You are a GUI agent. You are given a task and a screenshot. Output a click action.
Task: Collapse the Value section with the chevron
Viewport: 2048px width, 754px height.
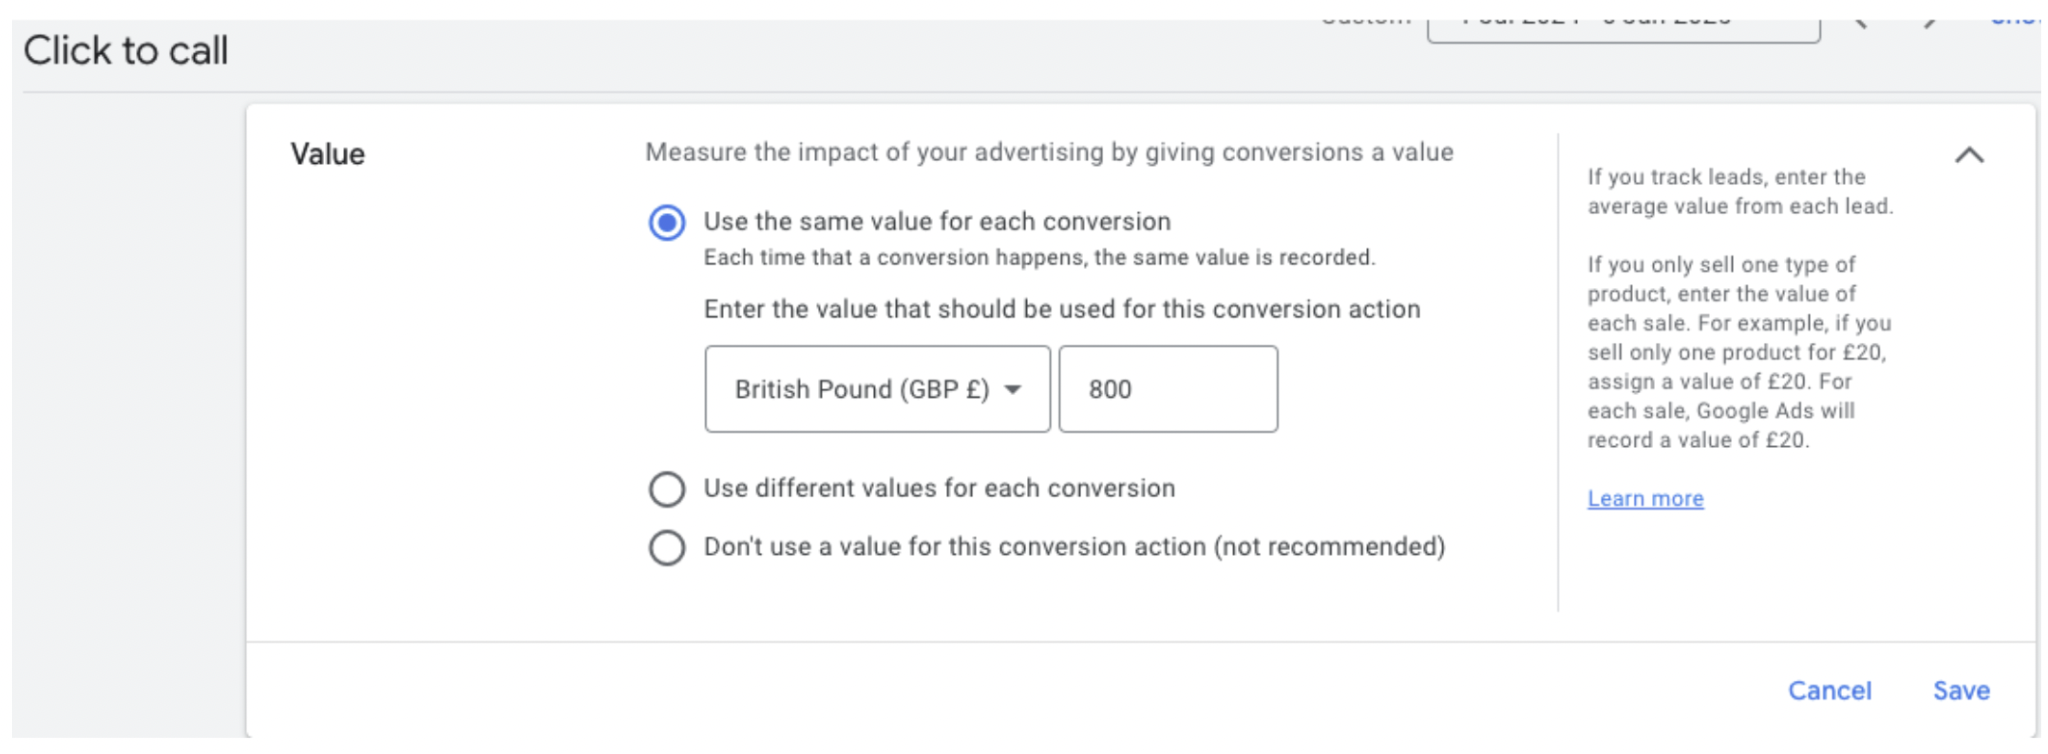(1969, 155)
